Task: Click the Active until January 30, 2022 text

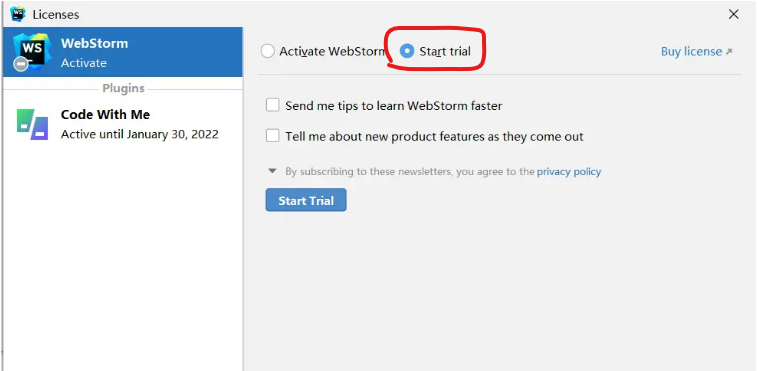Action: (139, 134)
